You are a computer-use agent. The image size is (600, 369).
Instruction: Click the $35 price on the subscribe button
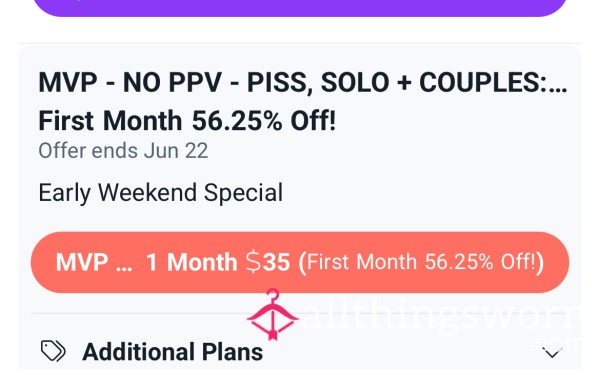pyautogui.click(x=268, y=262)
